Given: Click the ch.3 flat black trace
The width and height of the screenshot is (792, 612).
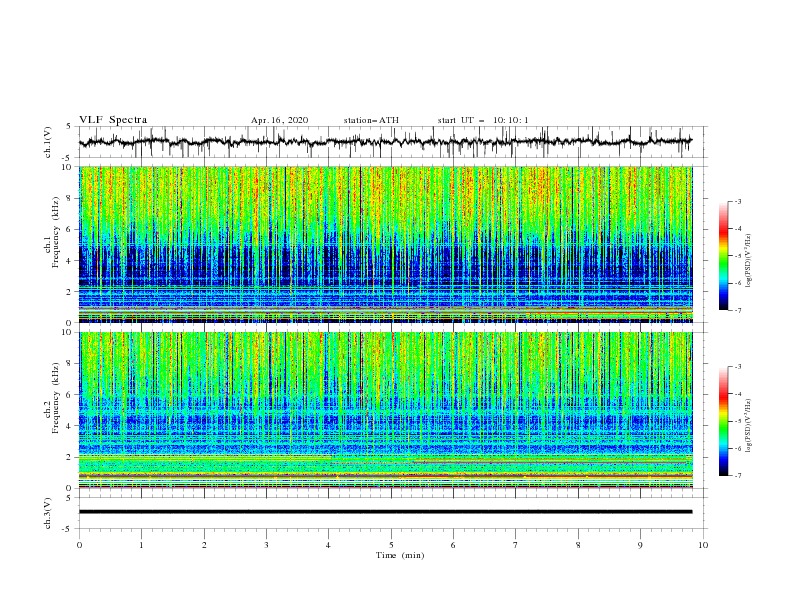Looking at the screenshot, I should (x=385, y=512).
